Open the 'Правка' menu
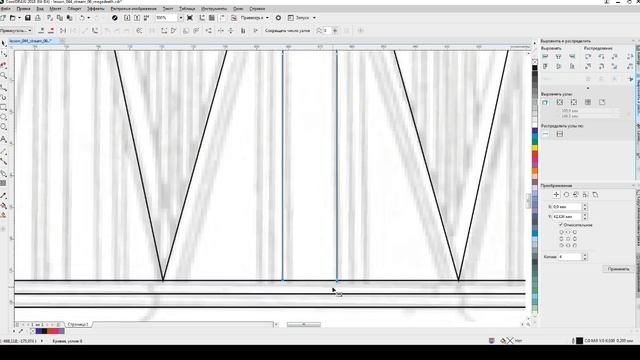The image size is (640, 360). [23, 9]
